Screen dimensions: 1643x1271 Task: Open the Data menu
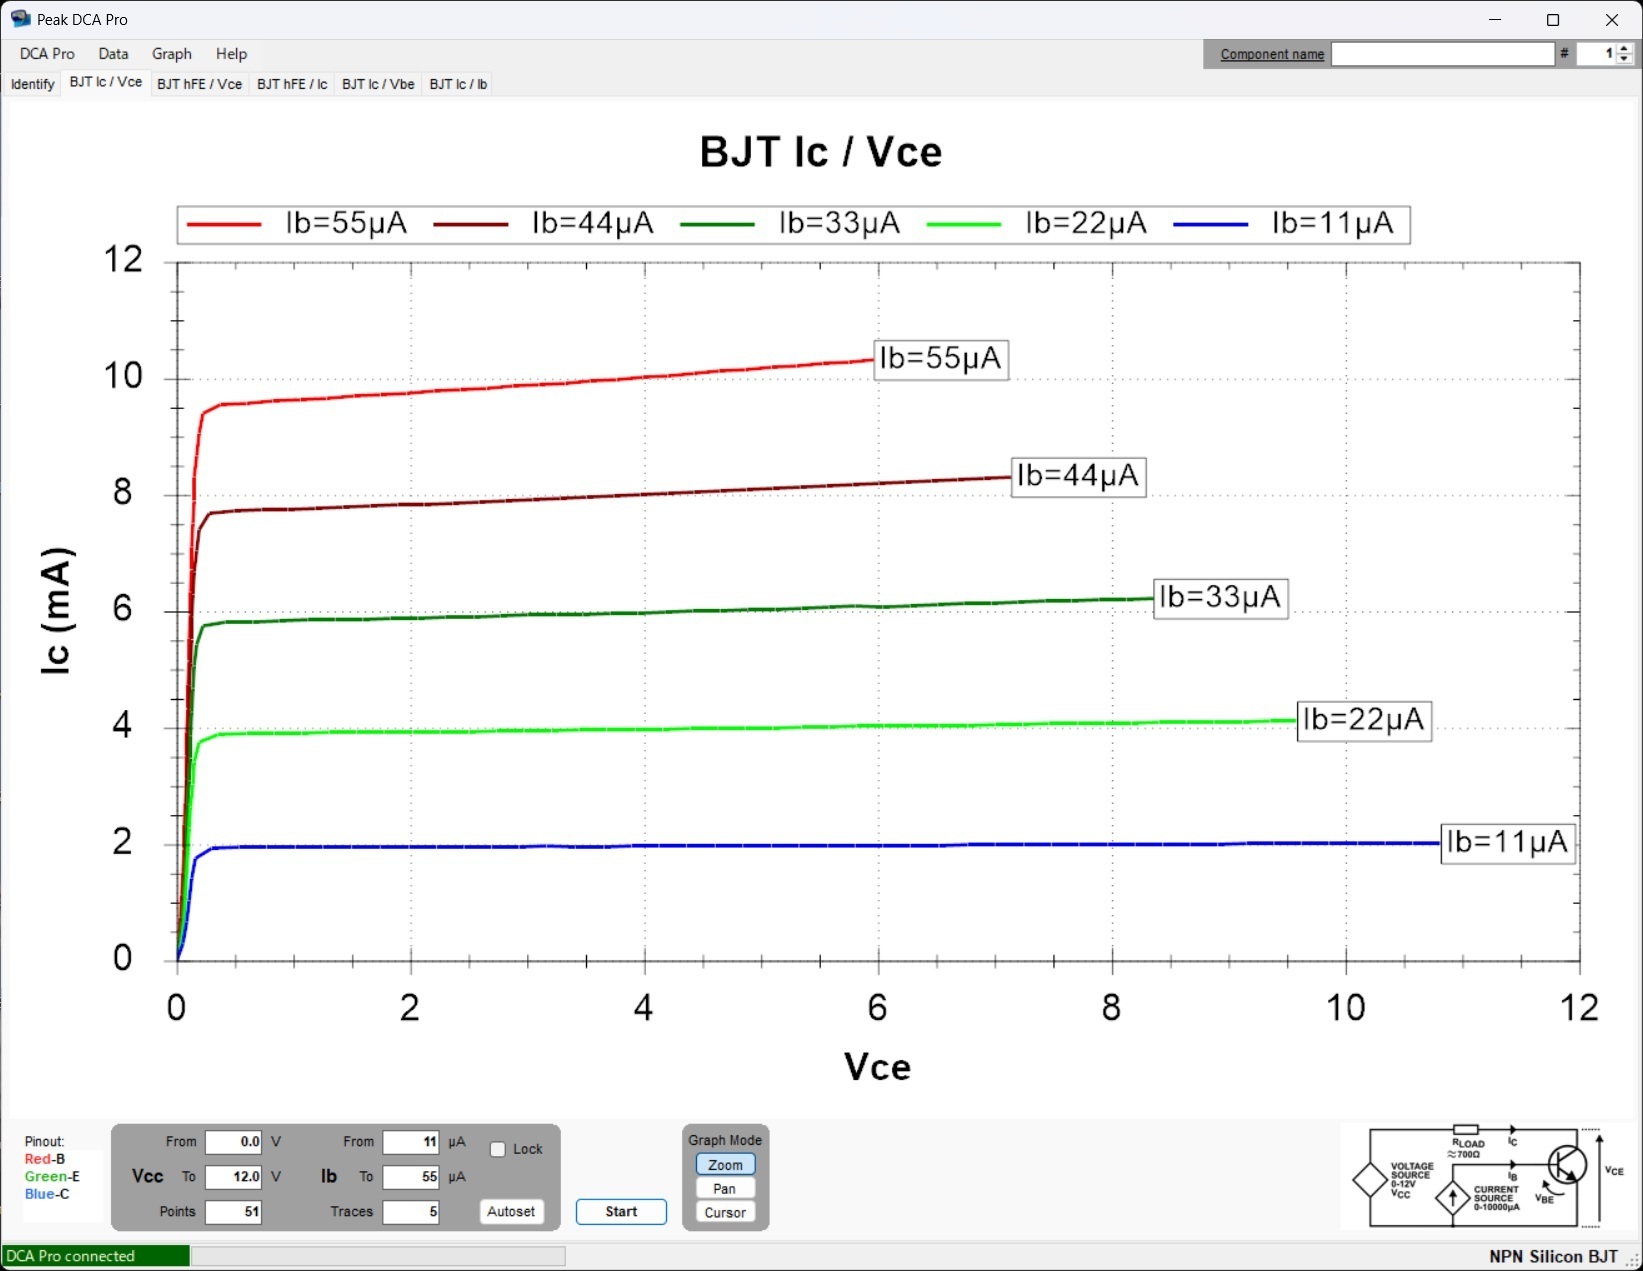click(x=113, y=54)
